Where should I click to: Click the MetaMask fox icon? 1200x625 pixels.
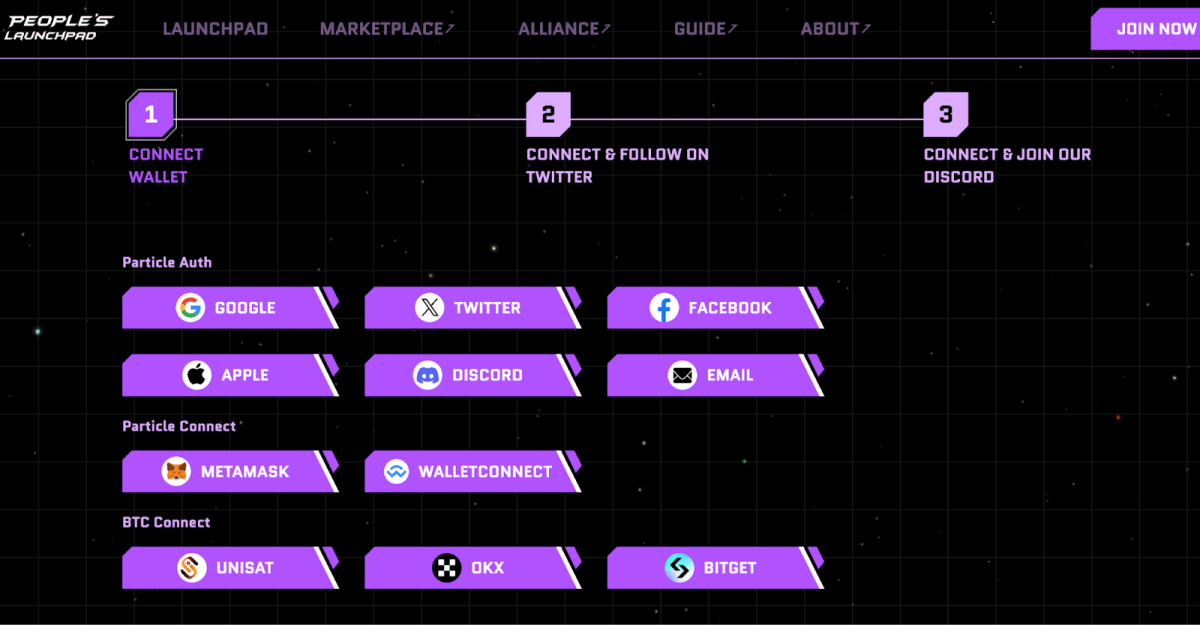(x=176, y=471)
